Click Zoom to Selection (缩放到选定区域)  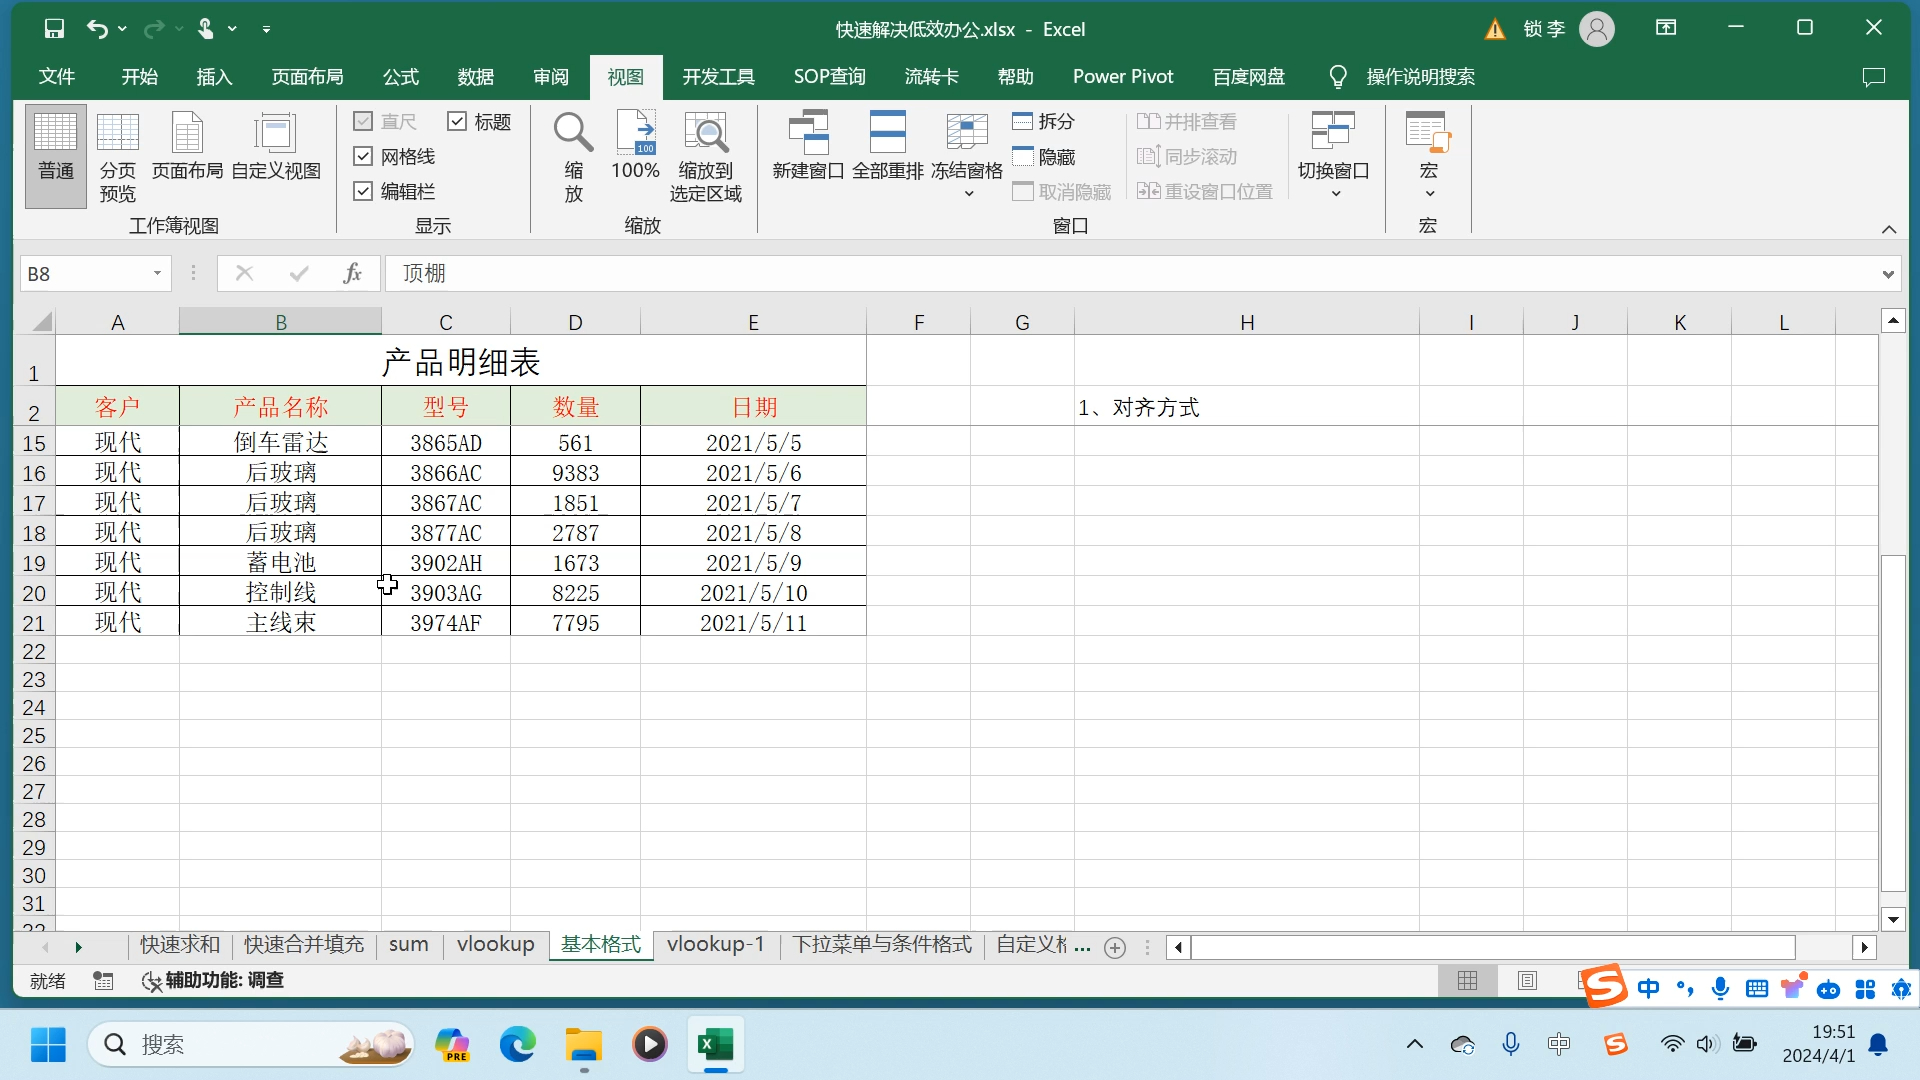(705, 156)
